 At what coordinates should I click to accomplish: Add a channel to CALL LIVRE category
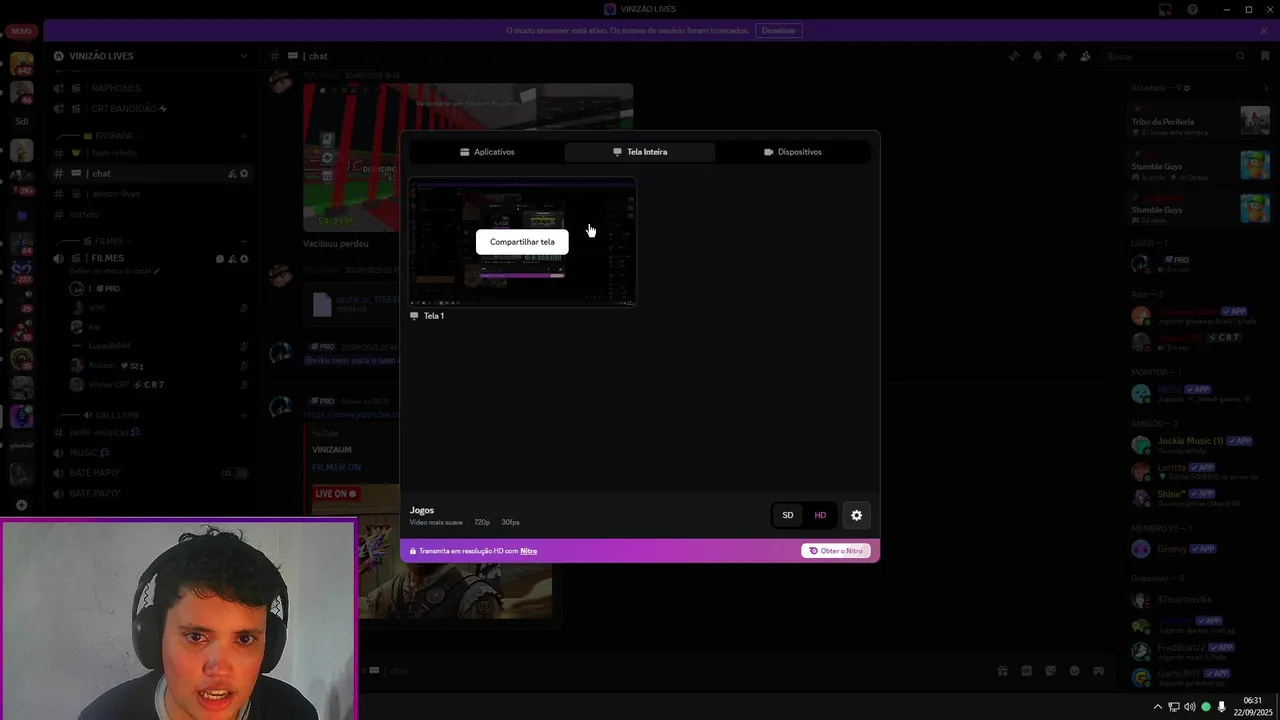tap(244, 415)
